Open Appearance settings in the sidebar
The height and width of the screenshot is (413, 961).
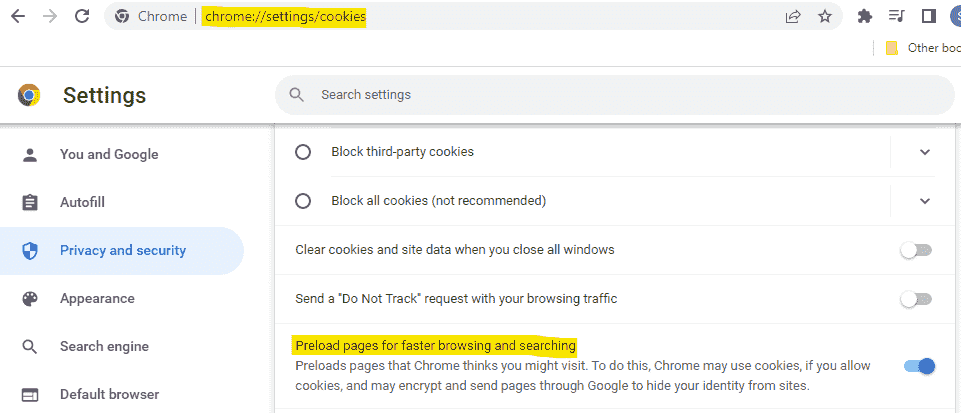(x=96, y=299)
